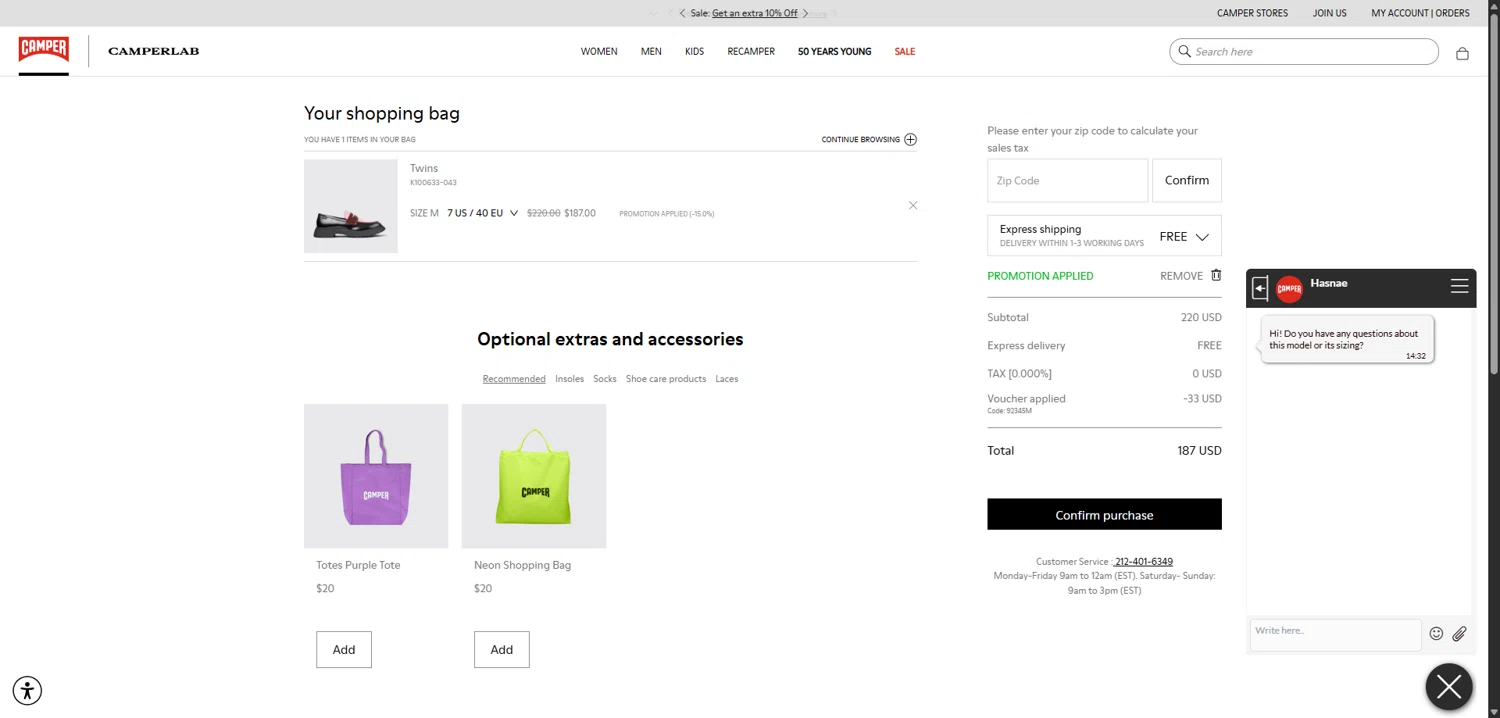Image resolution: width=1500 pixels, height=718 pixels.
Task: Open Join Us link
Action: coord(1329,13)
